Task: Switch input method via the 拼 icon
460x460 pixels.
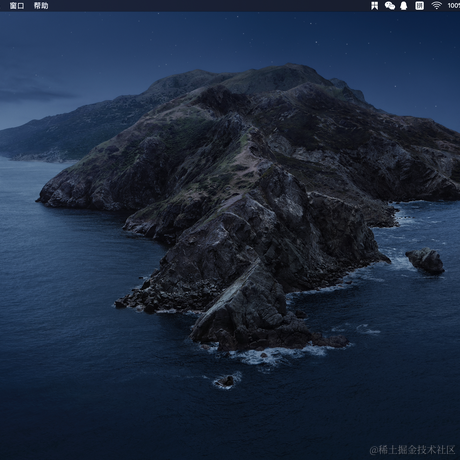Action: [x=420, y=6]
